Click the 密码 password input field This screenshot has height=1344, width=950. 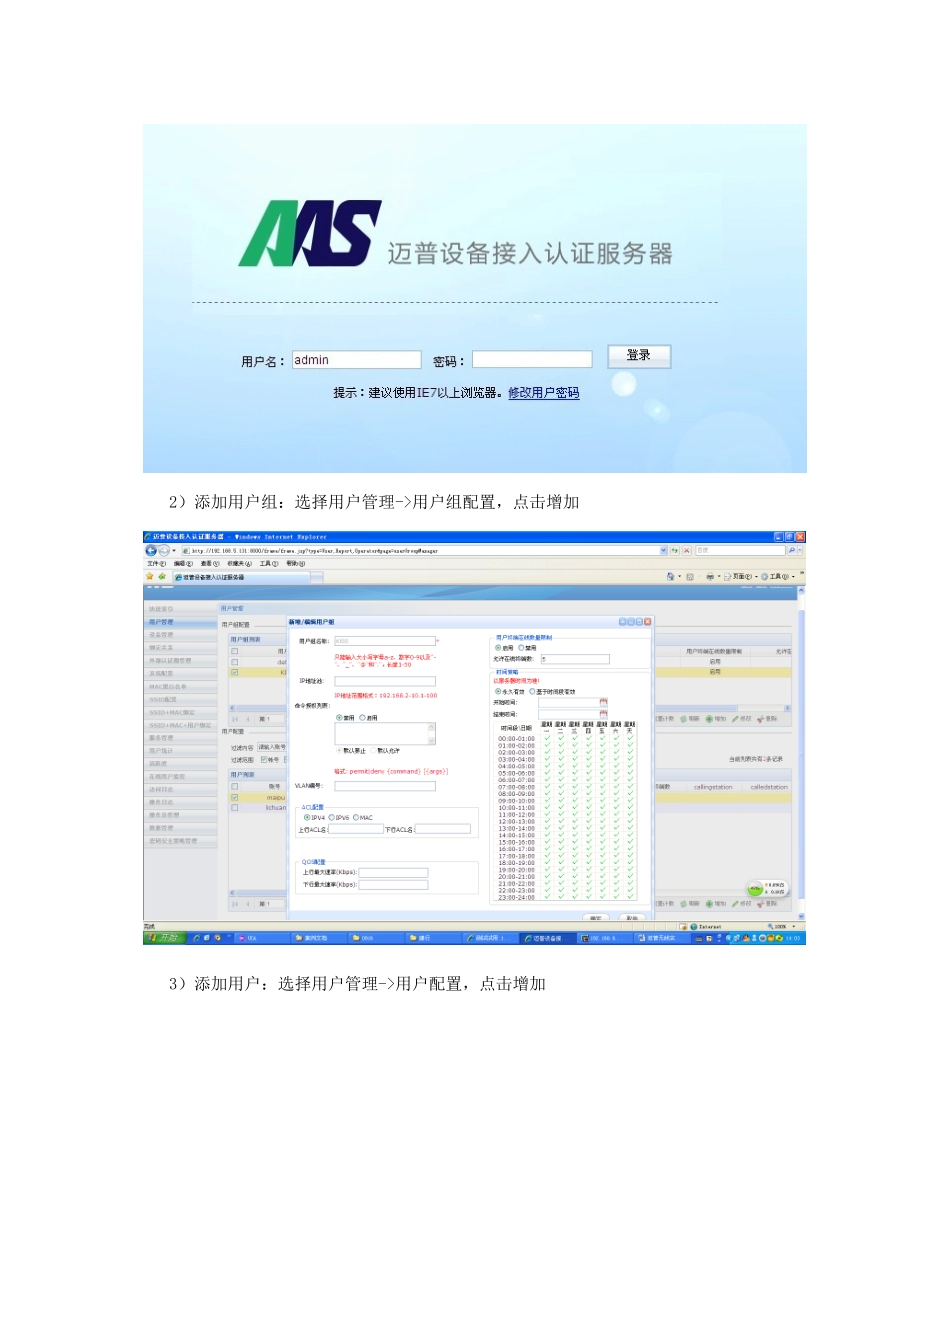click(x=532, y=360)
